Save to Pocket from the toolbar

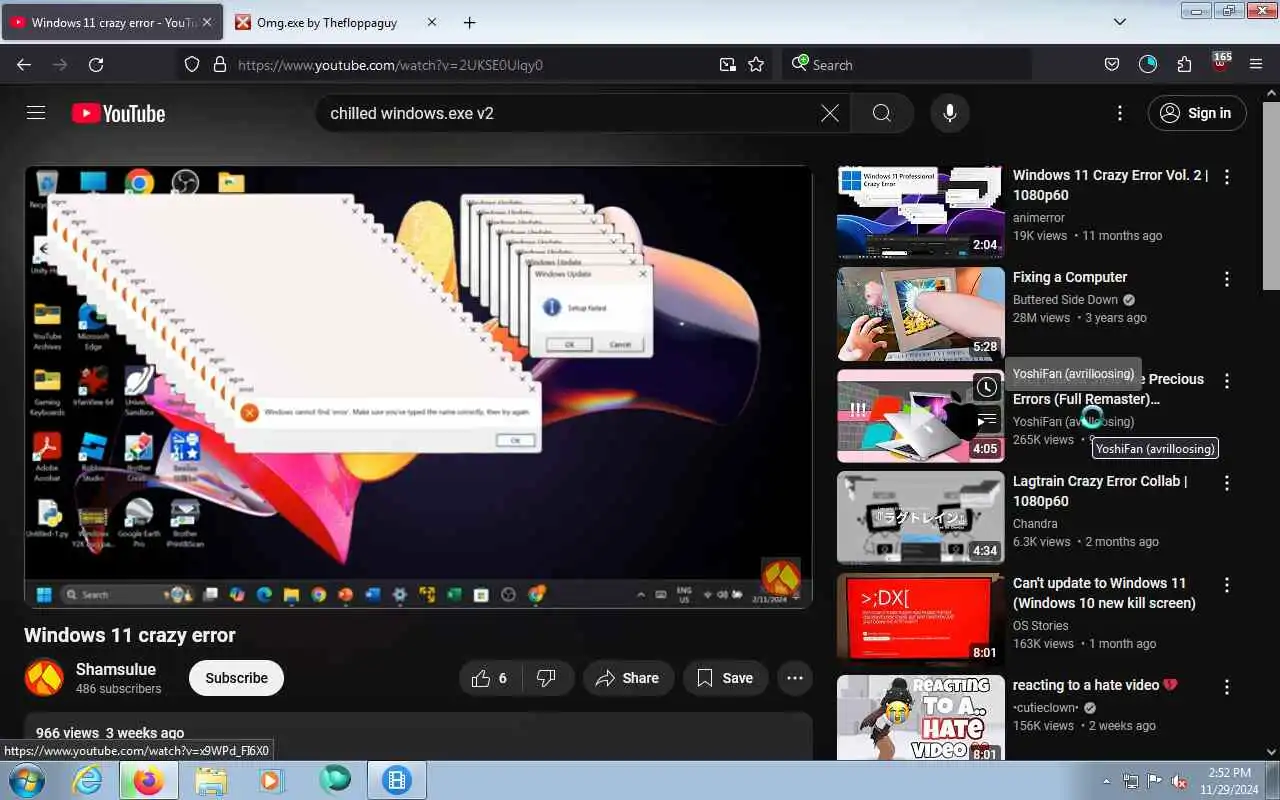coord(1112,64)
